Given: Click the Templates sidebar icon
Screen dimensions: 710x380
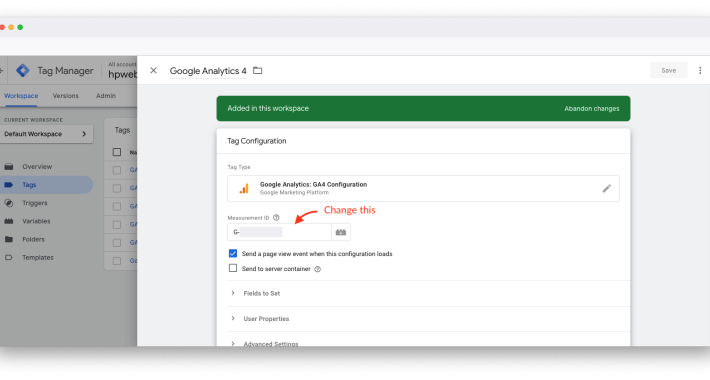Looking at the screenshot, I should tap(9, 257).
